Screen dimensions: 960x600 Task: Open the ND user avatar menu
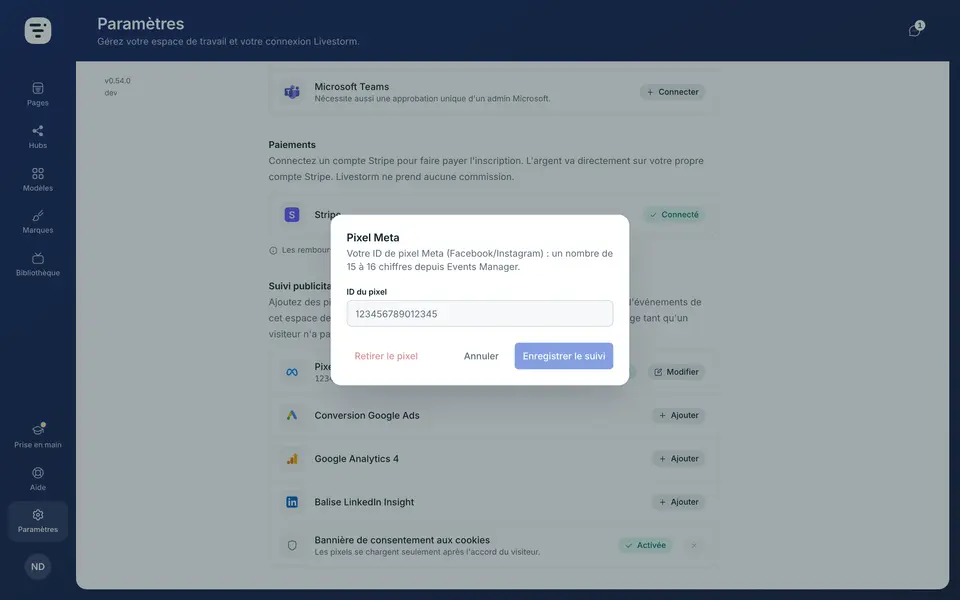37,566
